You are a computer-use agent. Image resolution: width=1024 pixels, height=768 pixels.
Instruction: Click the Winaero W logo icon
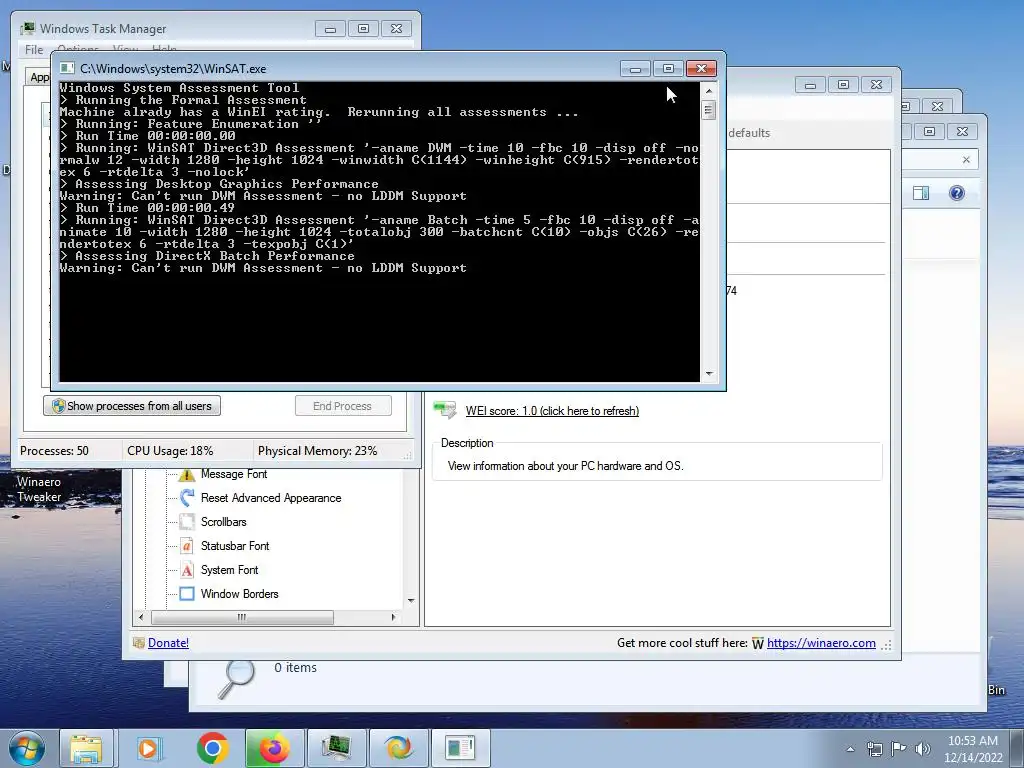coord(758,643)
